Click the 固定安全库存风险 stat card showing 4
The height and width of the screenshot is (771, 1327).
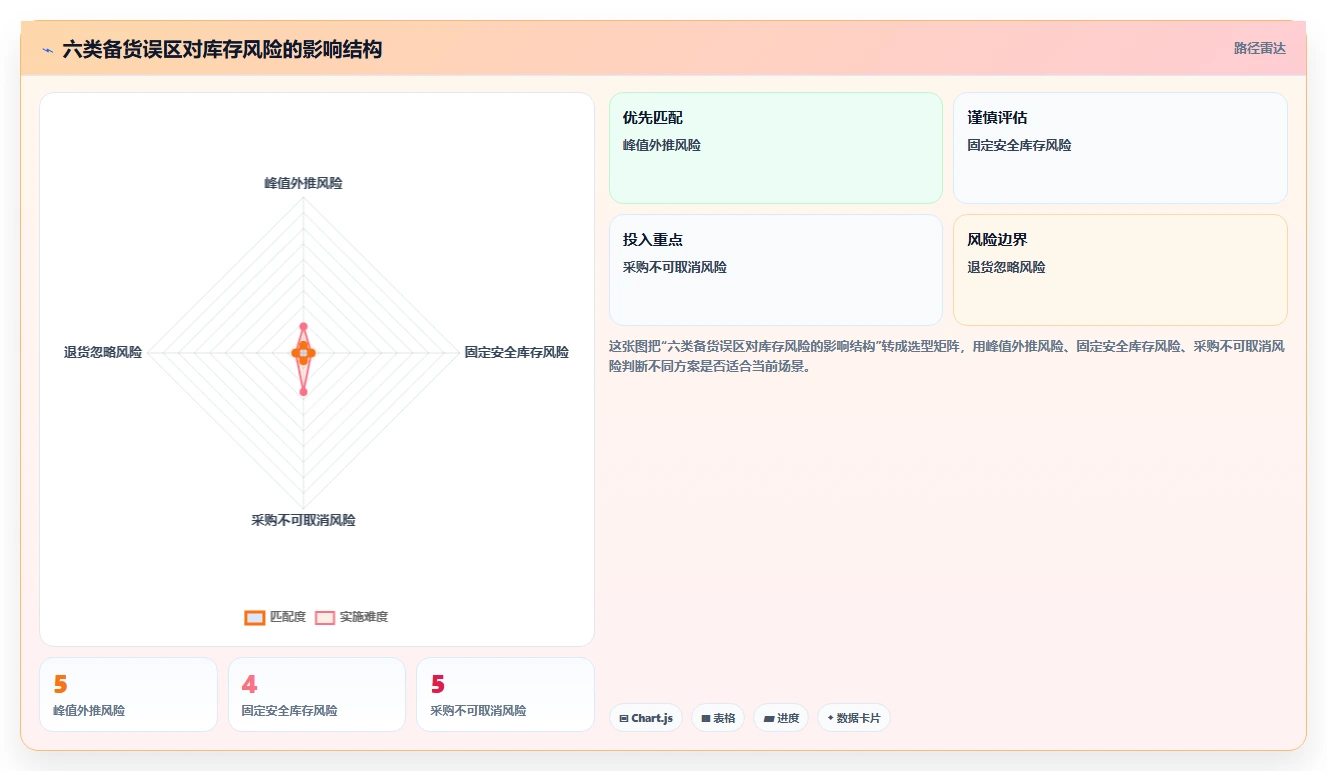coord(317,694)
